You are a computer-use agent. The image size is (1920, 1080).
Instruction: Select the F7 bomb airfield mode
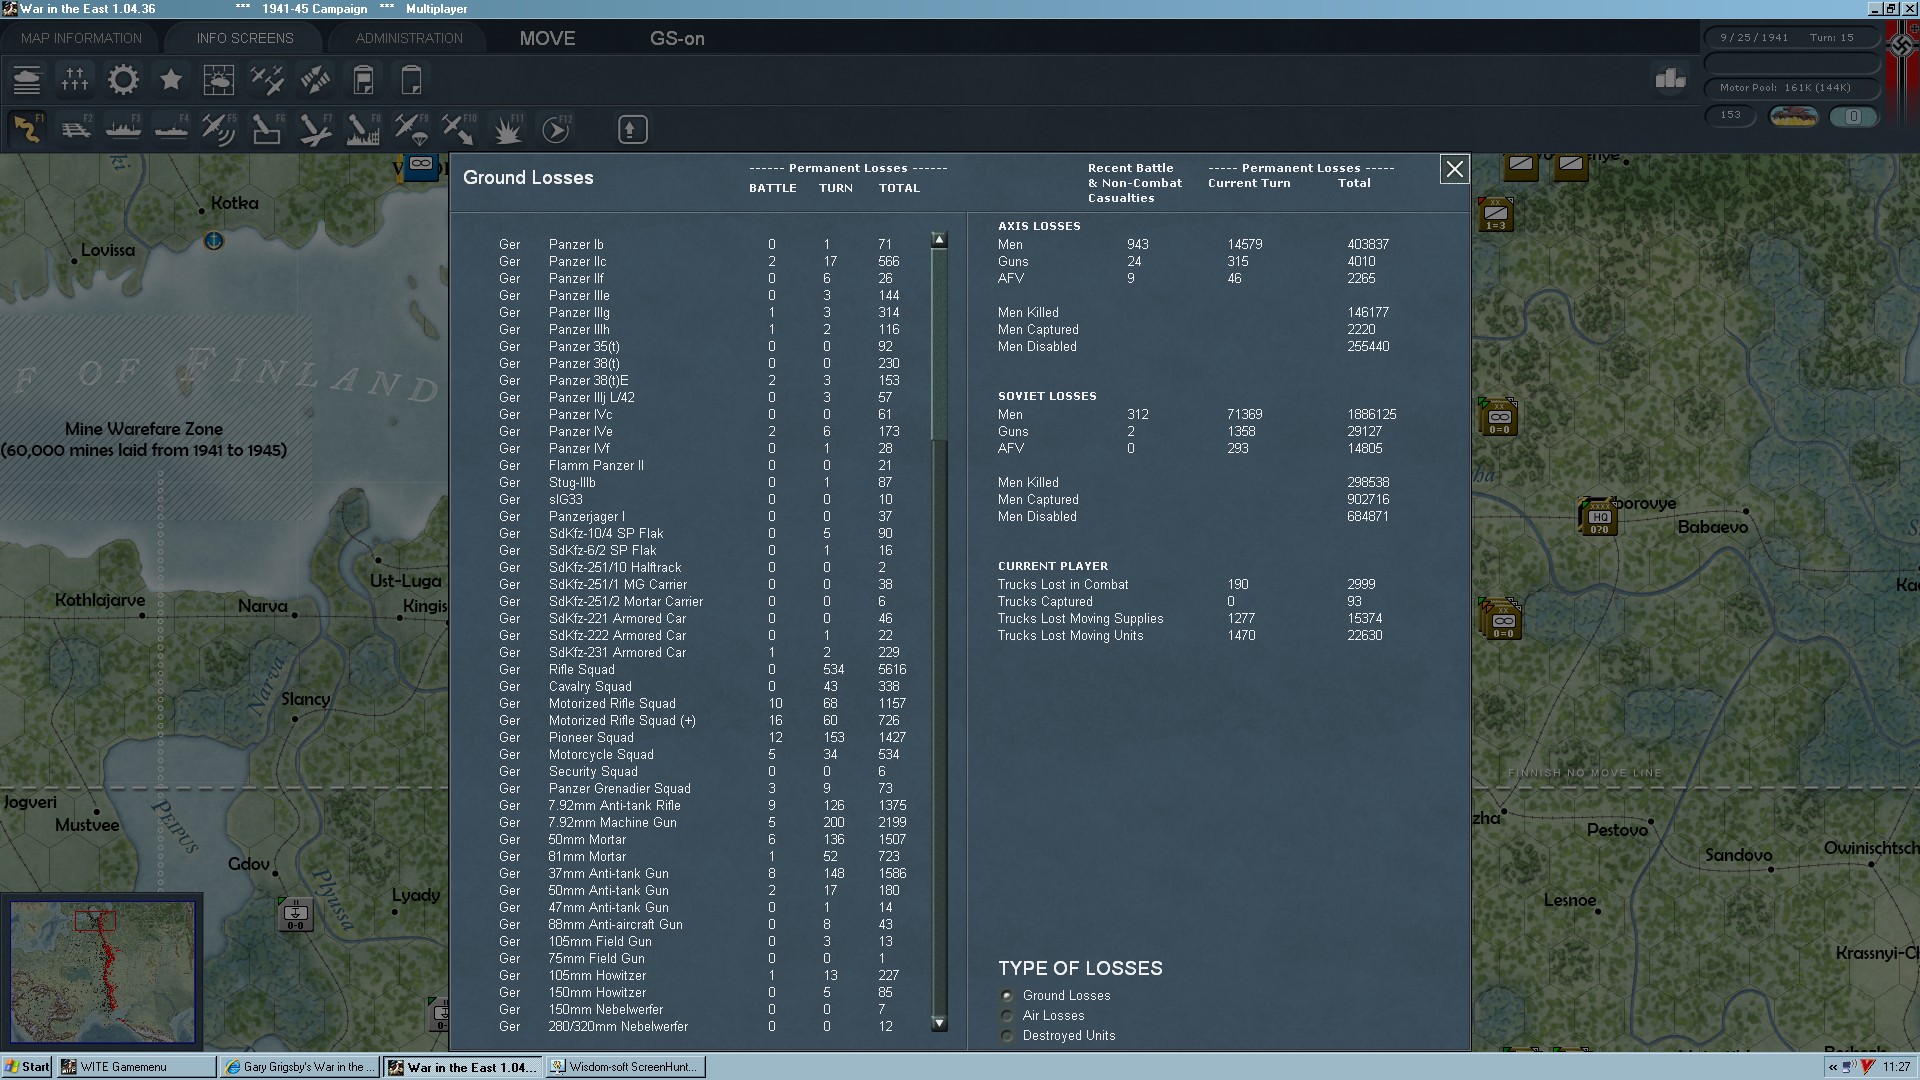point(315,129)
